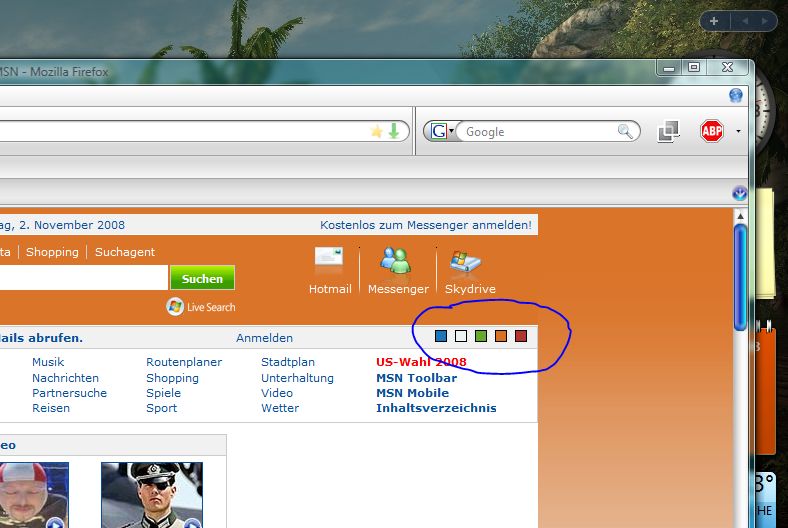788x528 pixels.
Task: Select the red color theme swatch
Action: click(x=521, y=336)
